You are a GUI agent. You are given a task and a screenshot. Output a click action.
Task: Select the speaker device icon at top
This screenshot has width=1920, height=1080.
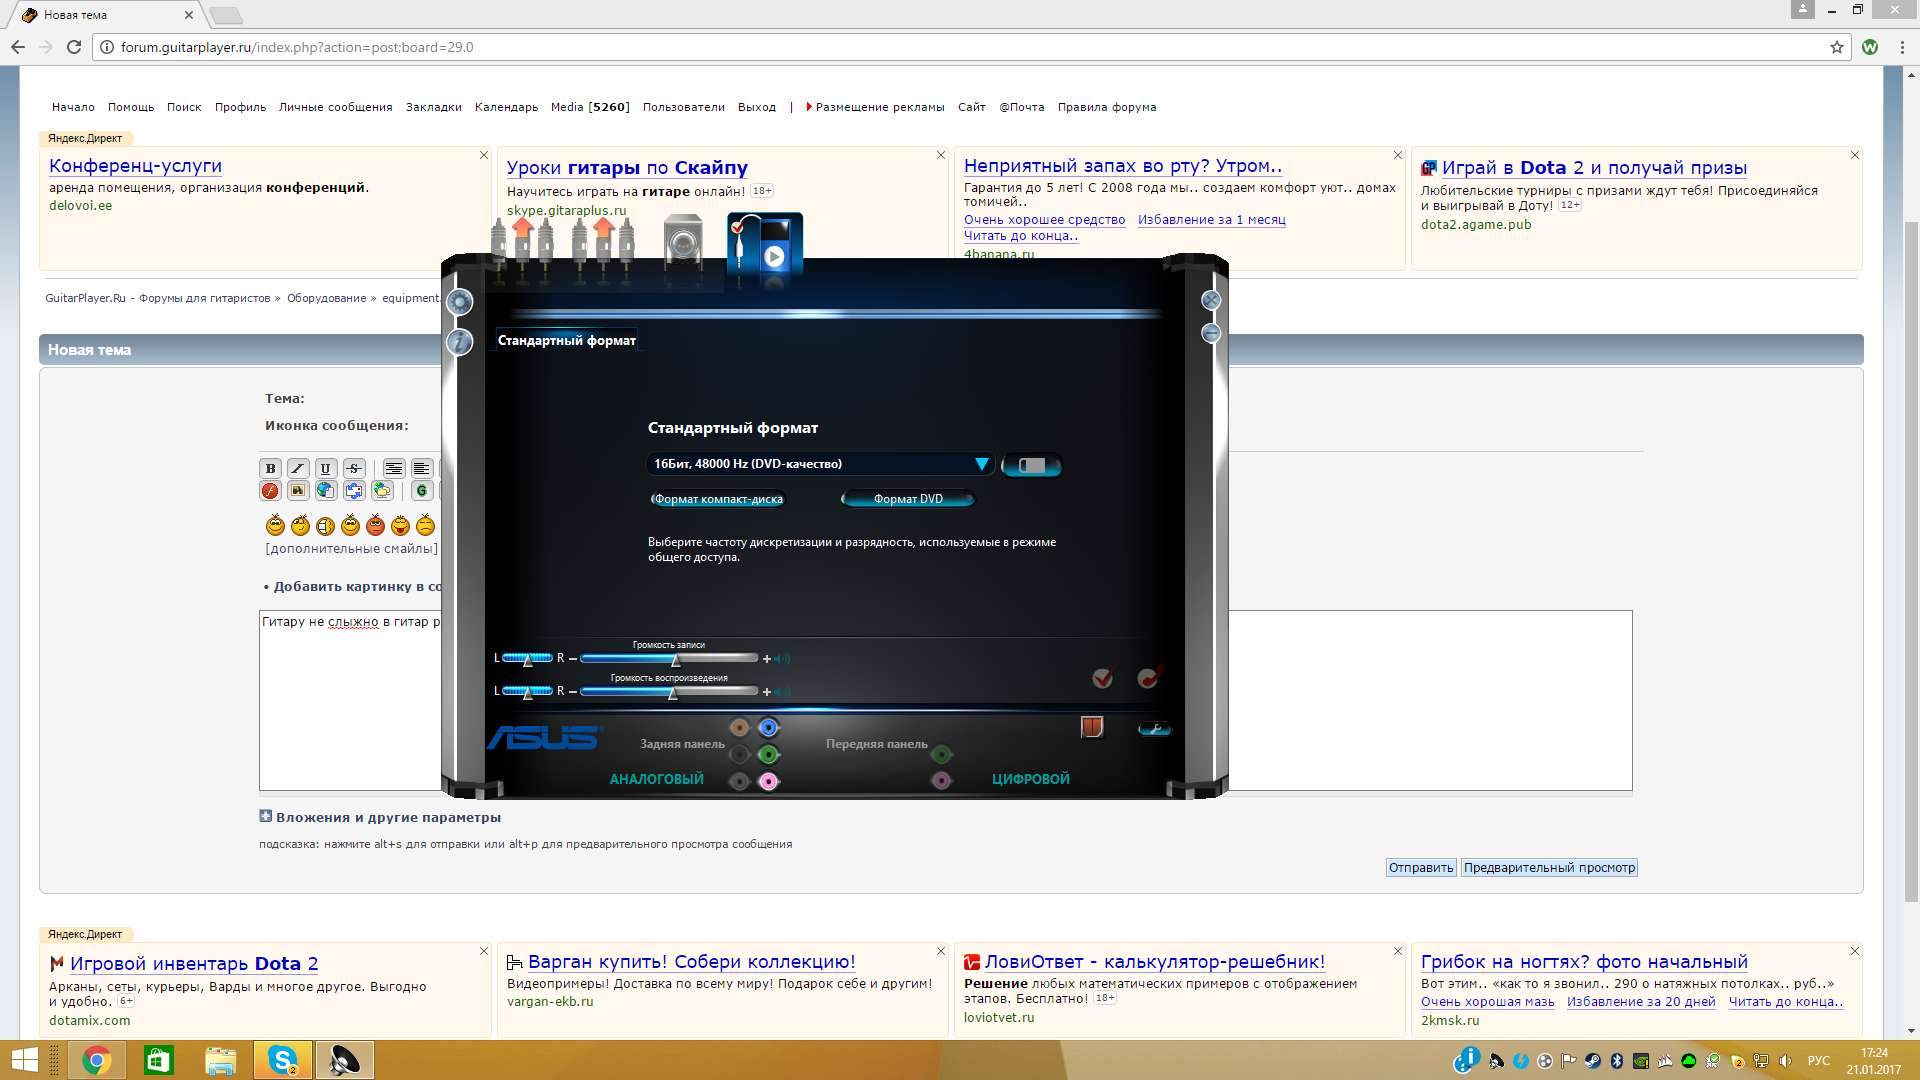683,243
